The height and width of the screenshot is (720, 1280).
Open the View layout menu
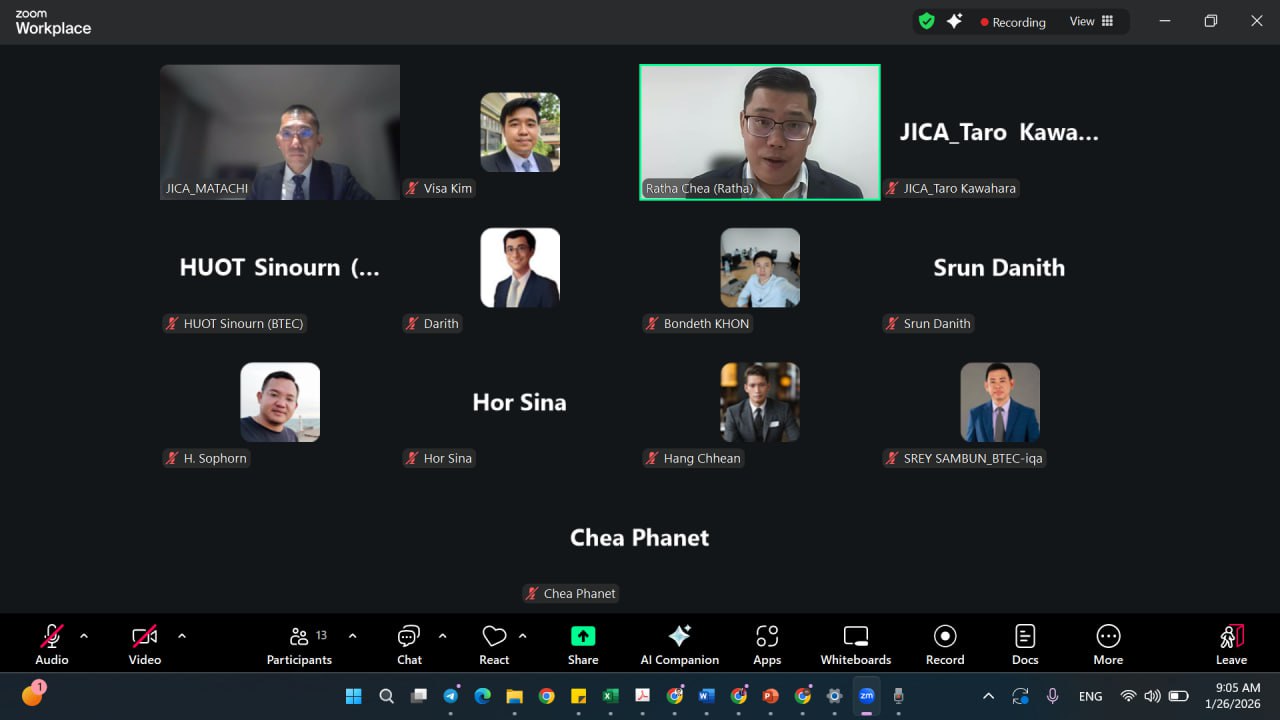tap(1091, 21)
